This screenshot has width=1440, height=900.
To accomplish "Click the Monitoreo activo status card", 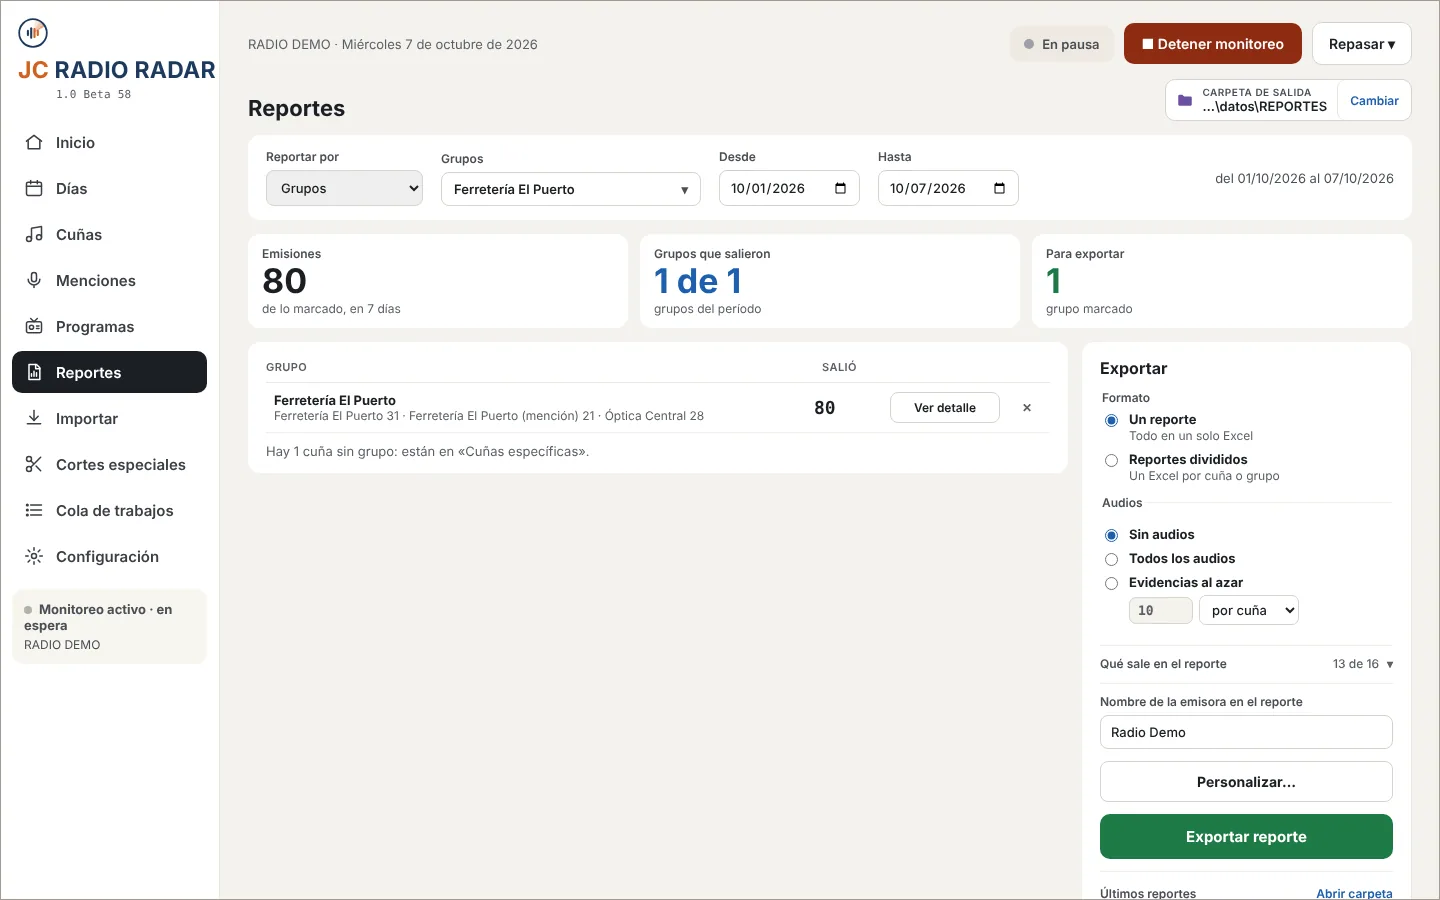I will 109,627.
